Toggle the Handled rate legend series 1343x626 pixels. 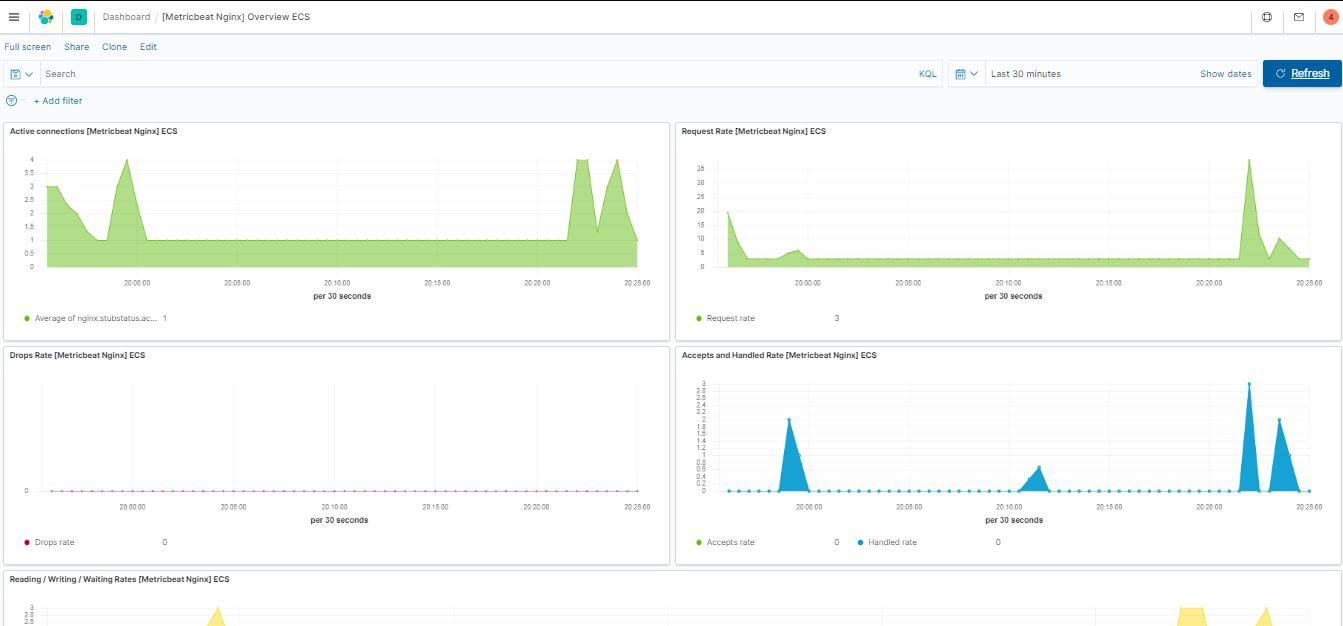pos(892,542)
